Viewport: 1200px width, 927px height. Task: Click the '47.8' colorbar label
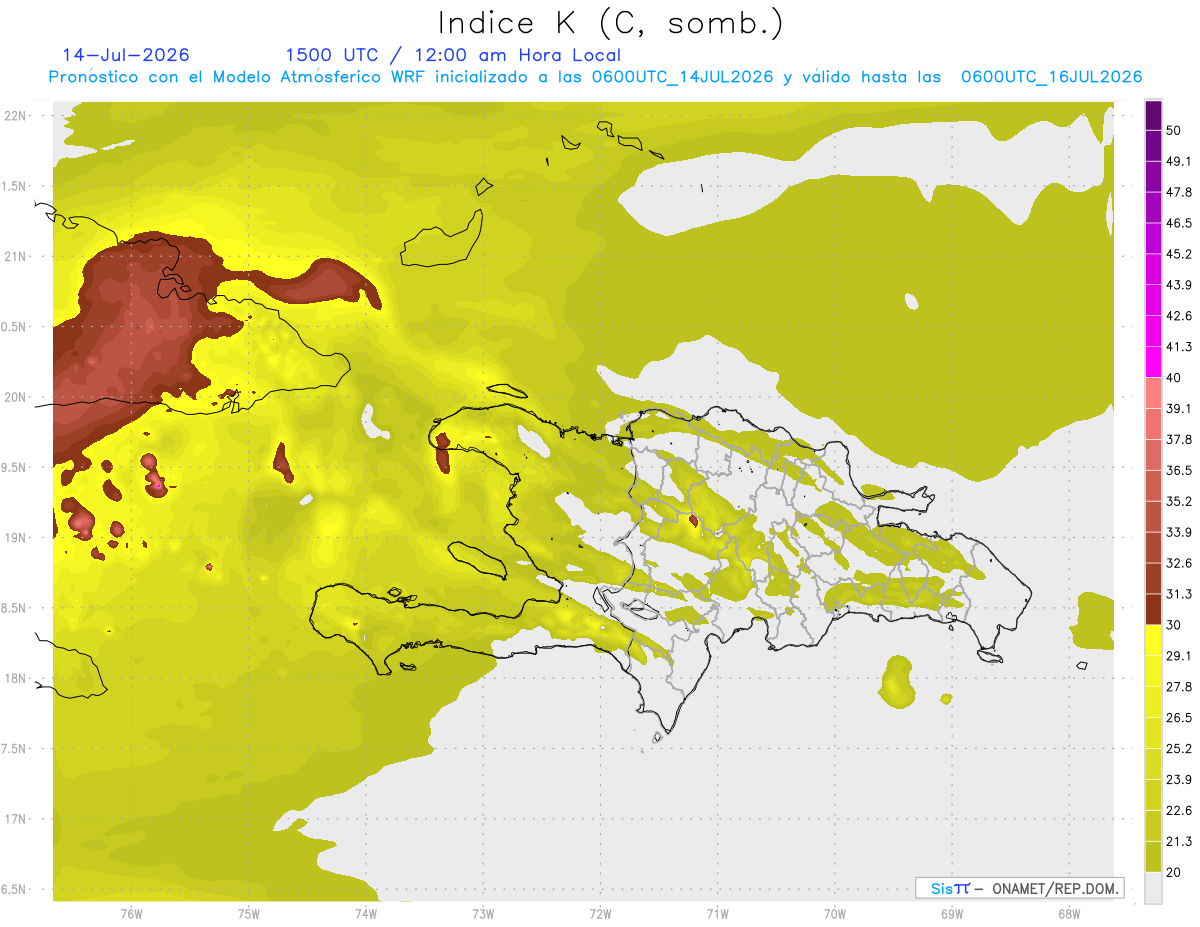[1179, 192]
